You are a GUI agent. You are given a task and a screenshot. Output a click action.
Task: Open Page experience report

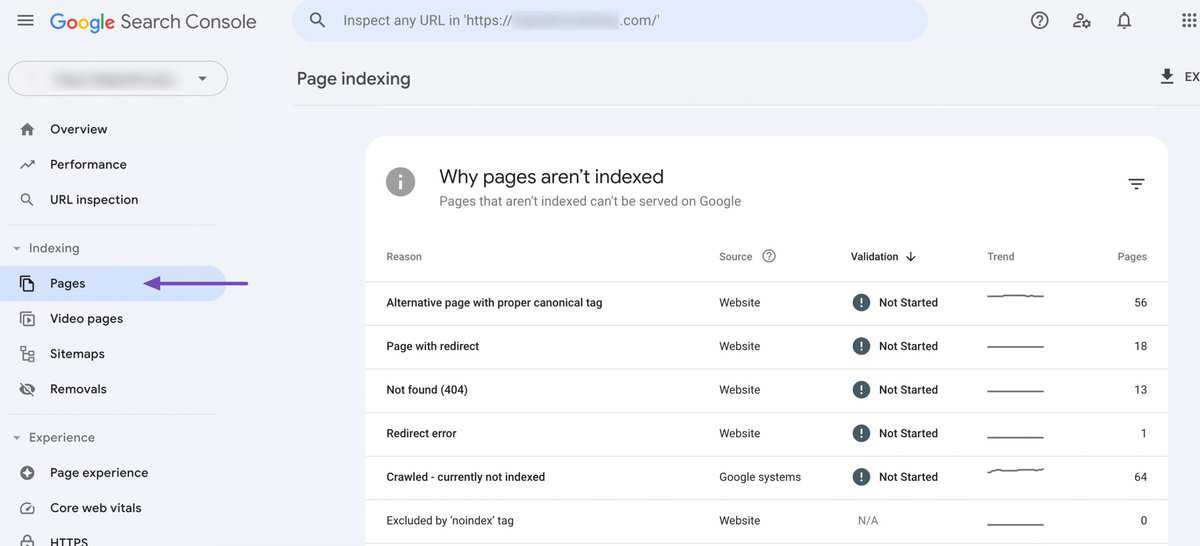pos(99,473)
